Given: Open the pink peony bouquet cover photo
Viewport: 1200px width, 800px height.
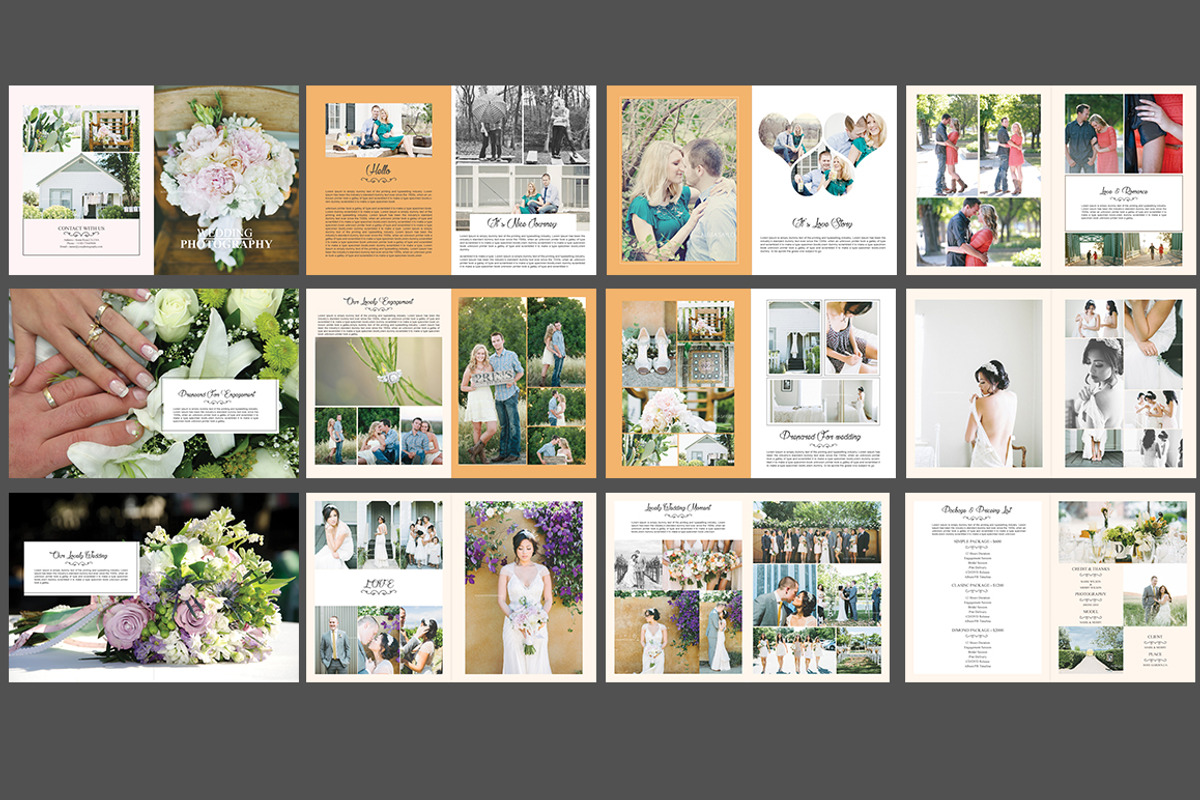Looking at the screenshot, I should (x=227, y=180).
